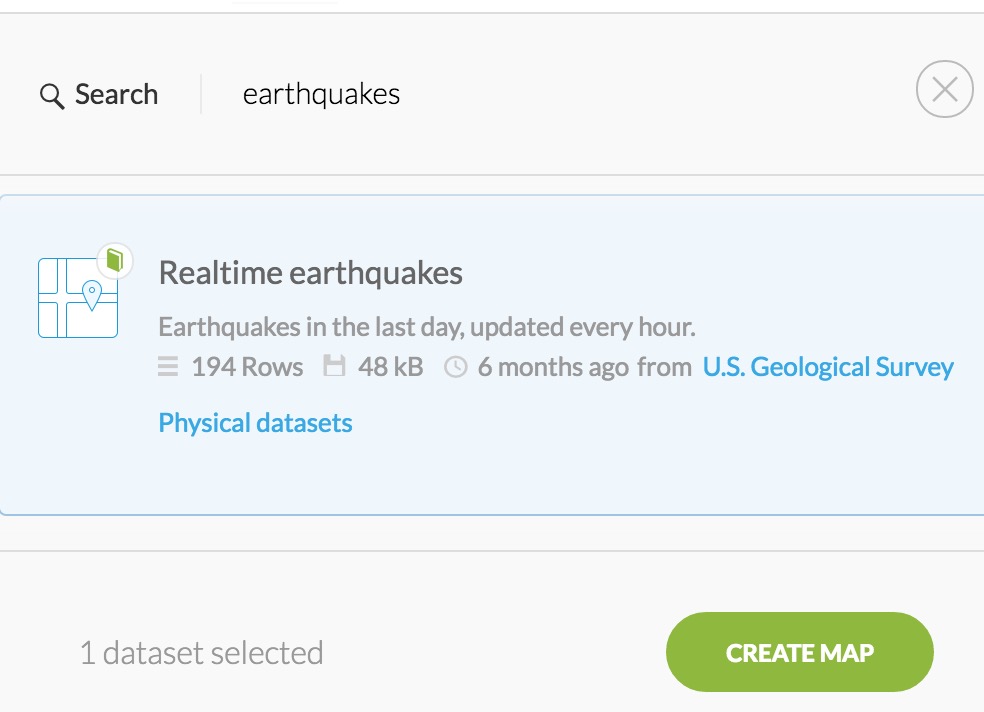The image size is (984, 712).
Task: Click the "Search" label
Action: 116,95
